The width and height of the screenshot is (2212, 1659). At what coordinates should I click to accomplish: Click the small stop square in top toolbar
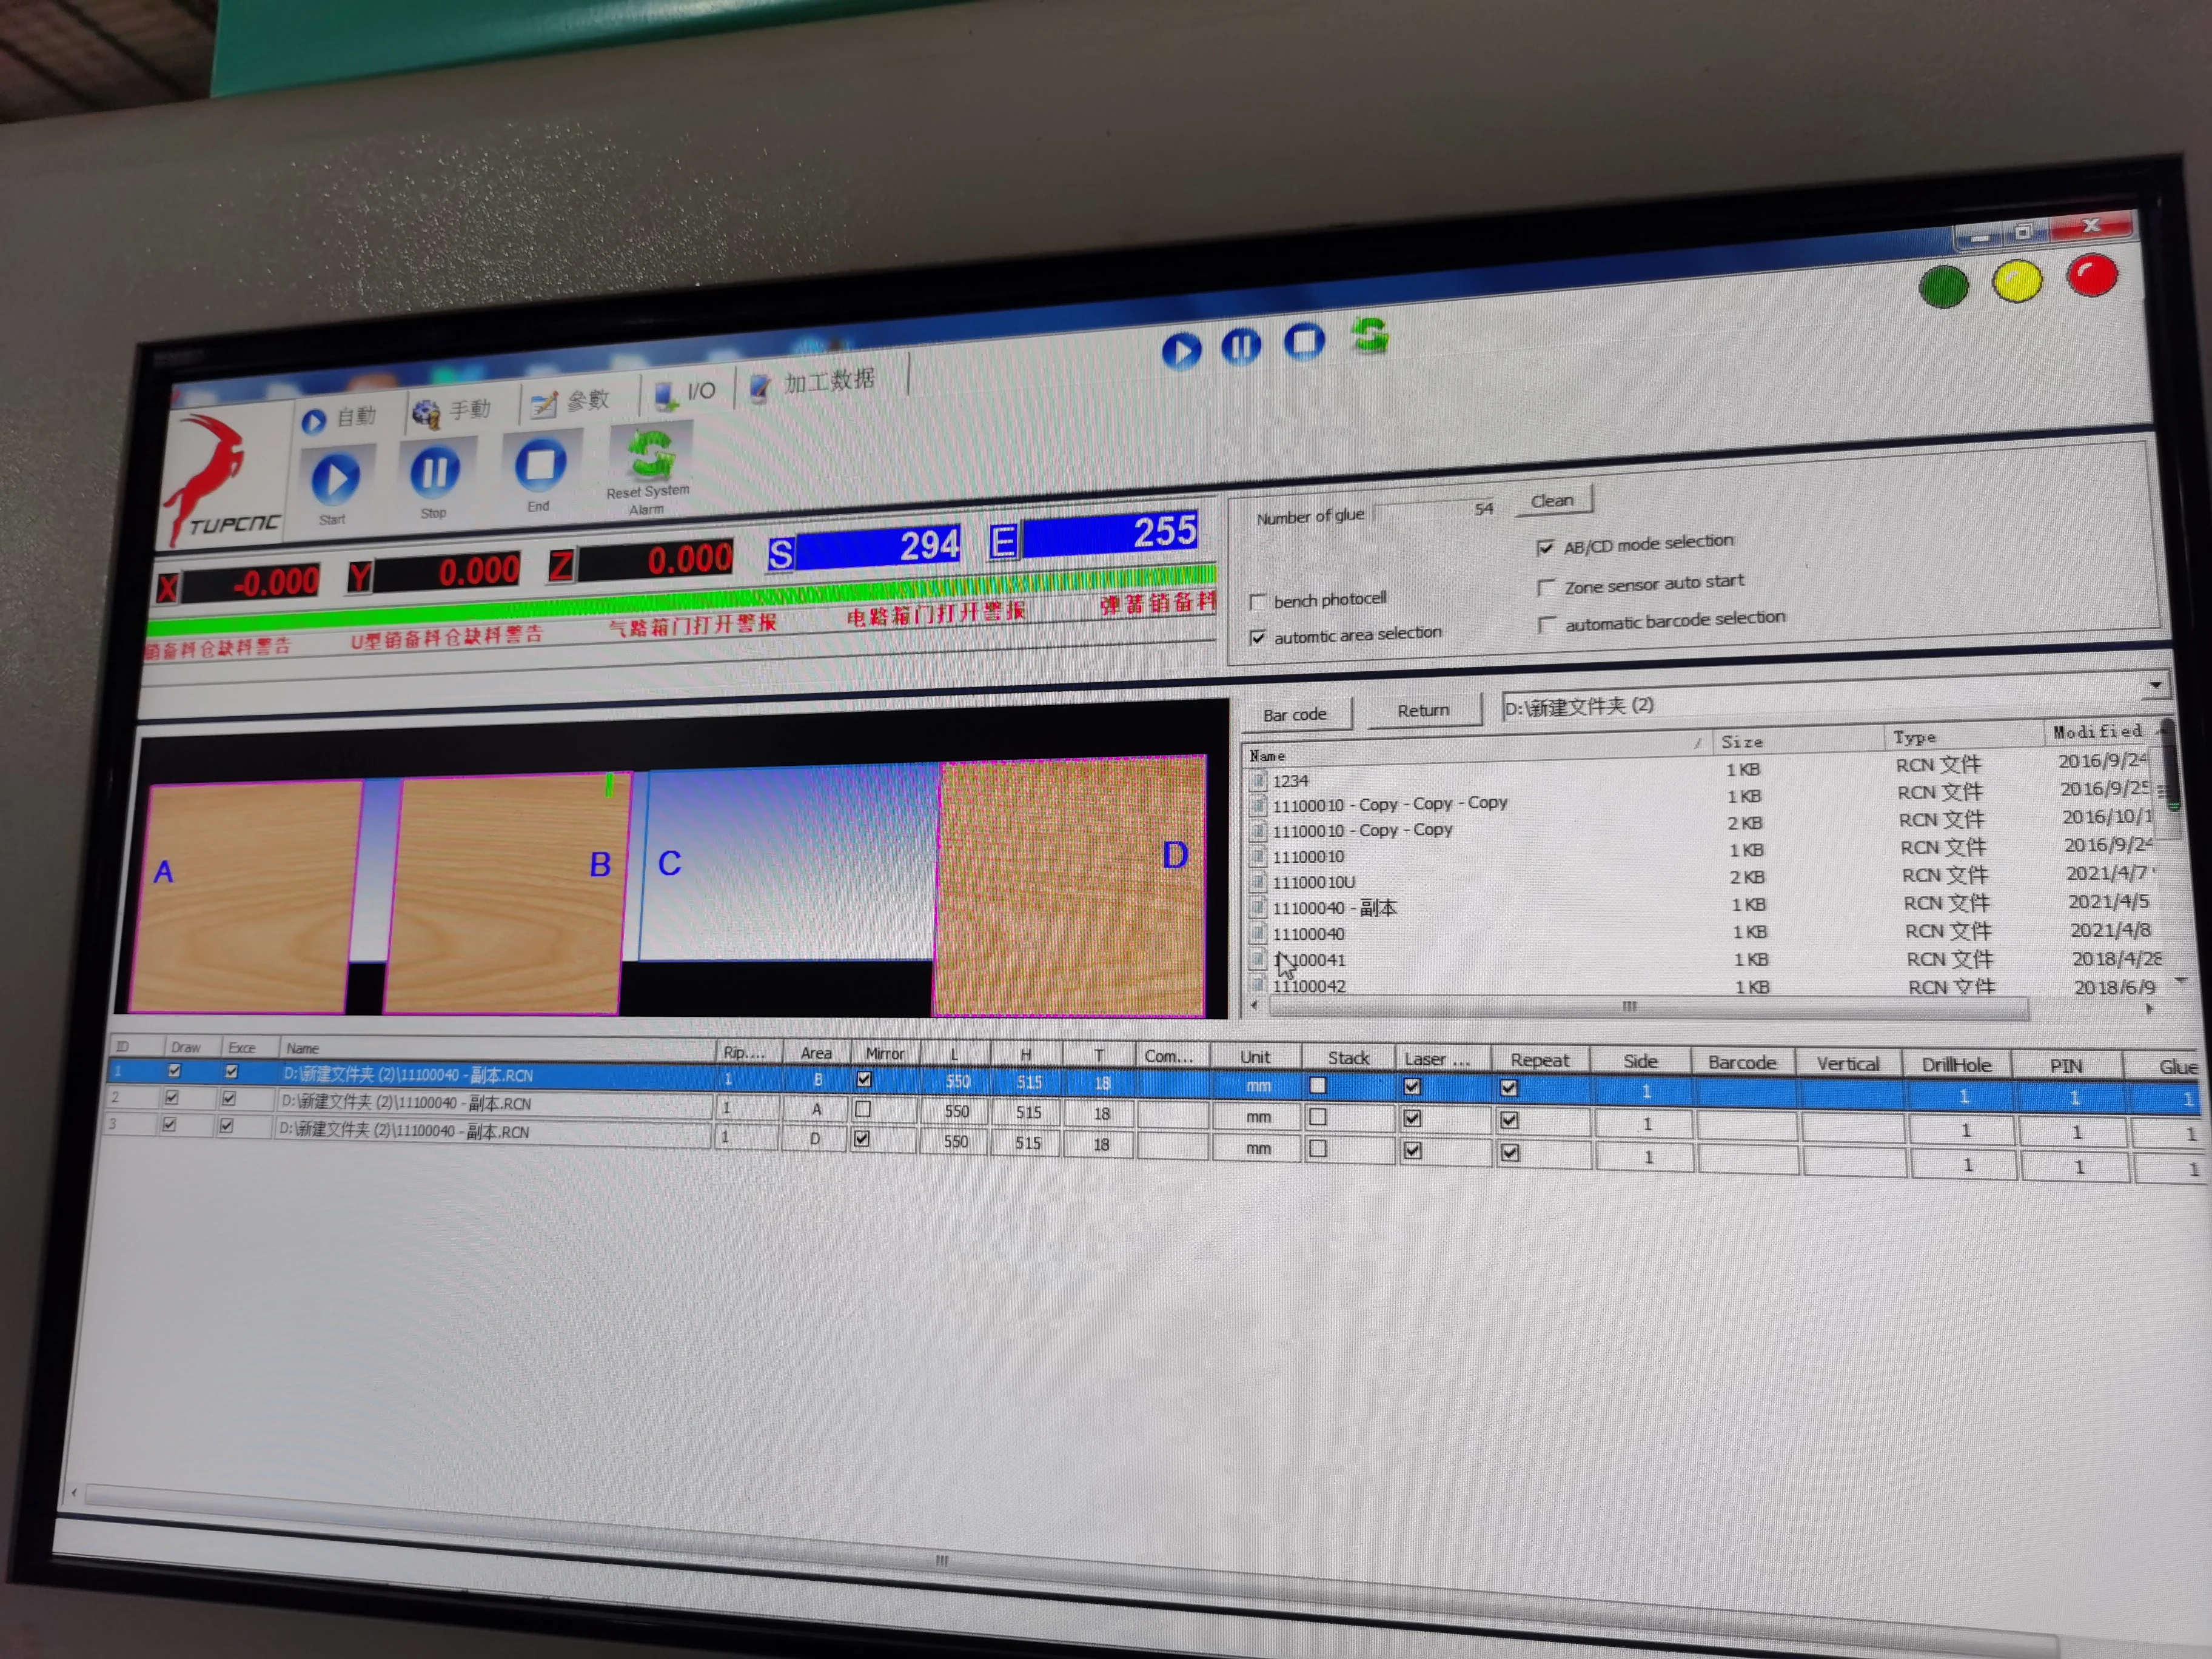[1304, 341]
